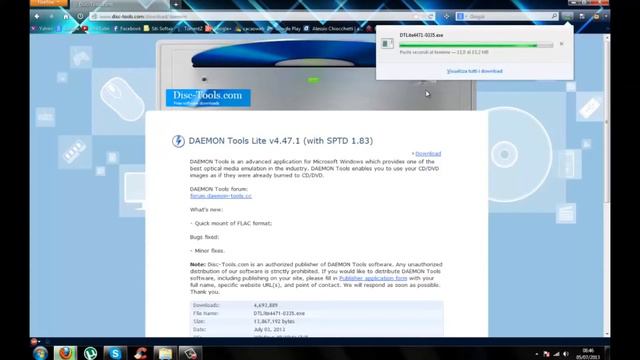Click the Firefox back arrow button

pyautogui.click(x=37, y=16)
